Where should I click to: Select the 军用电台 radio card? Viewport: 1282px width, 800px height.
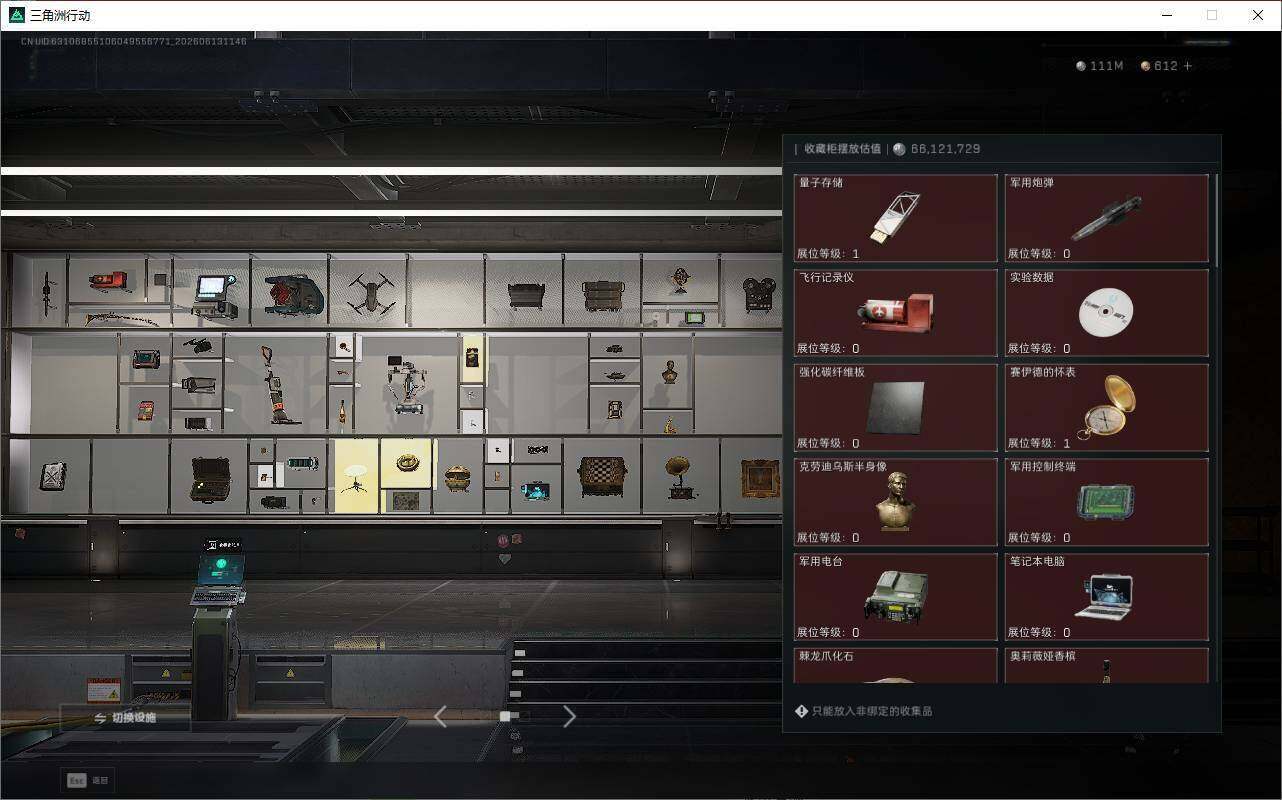tap(895, 597)
